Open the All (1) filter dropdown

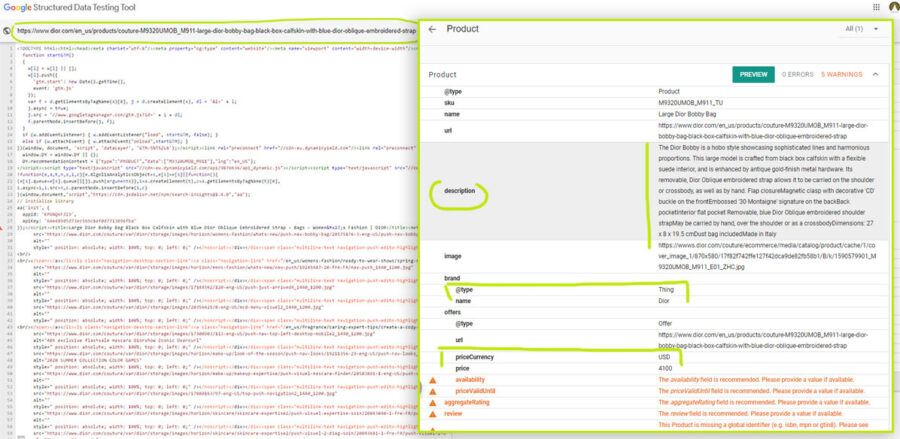(x=862, y=29)
